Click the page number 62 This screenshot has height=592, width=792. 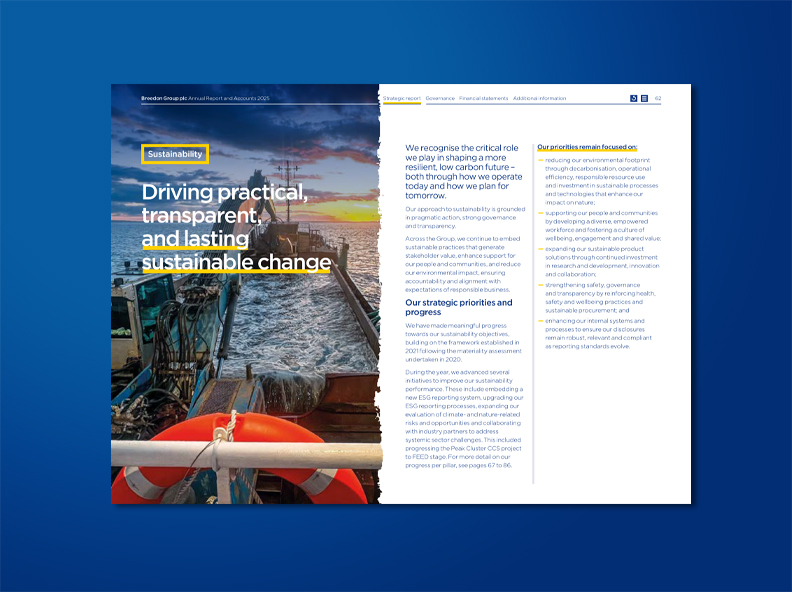coord(658,99)
